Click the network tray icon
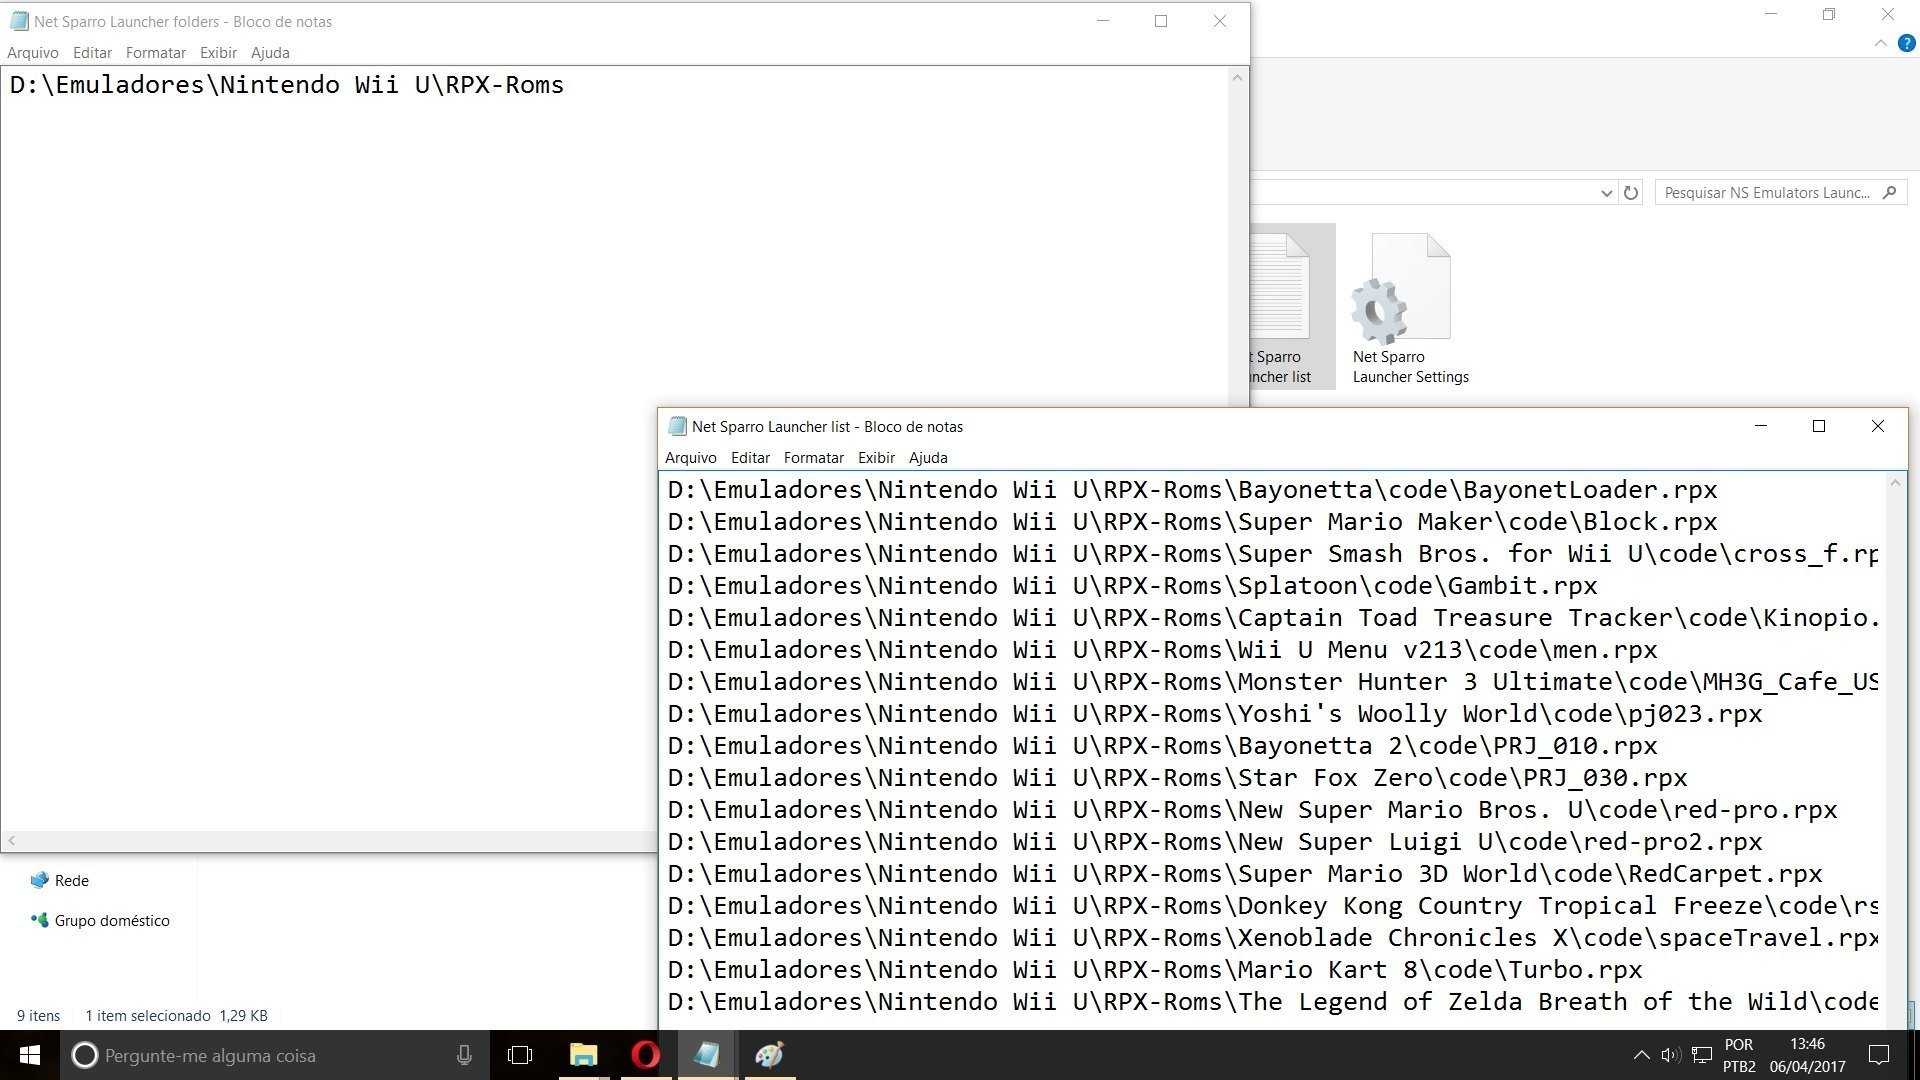The image size is (1920, 1080). (x=1701, y=1055)
